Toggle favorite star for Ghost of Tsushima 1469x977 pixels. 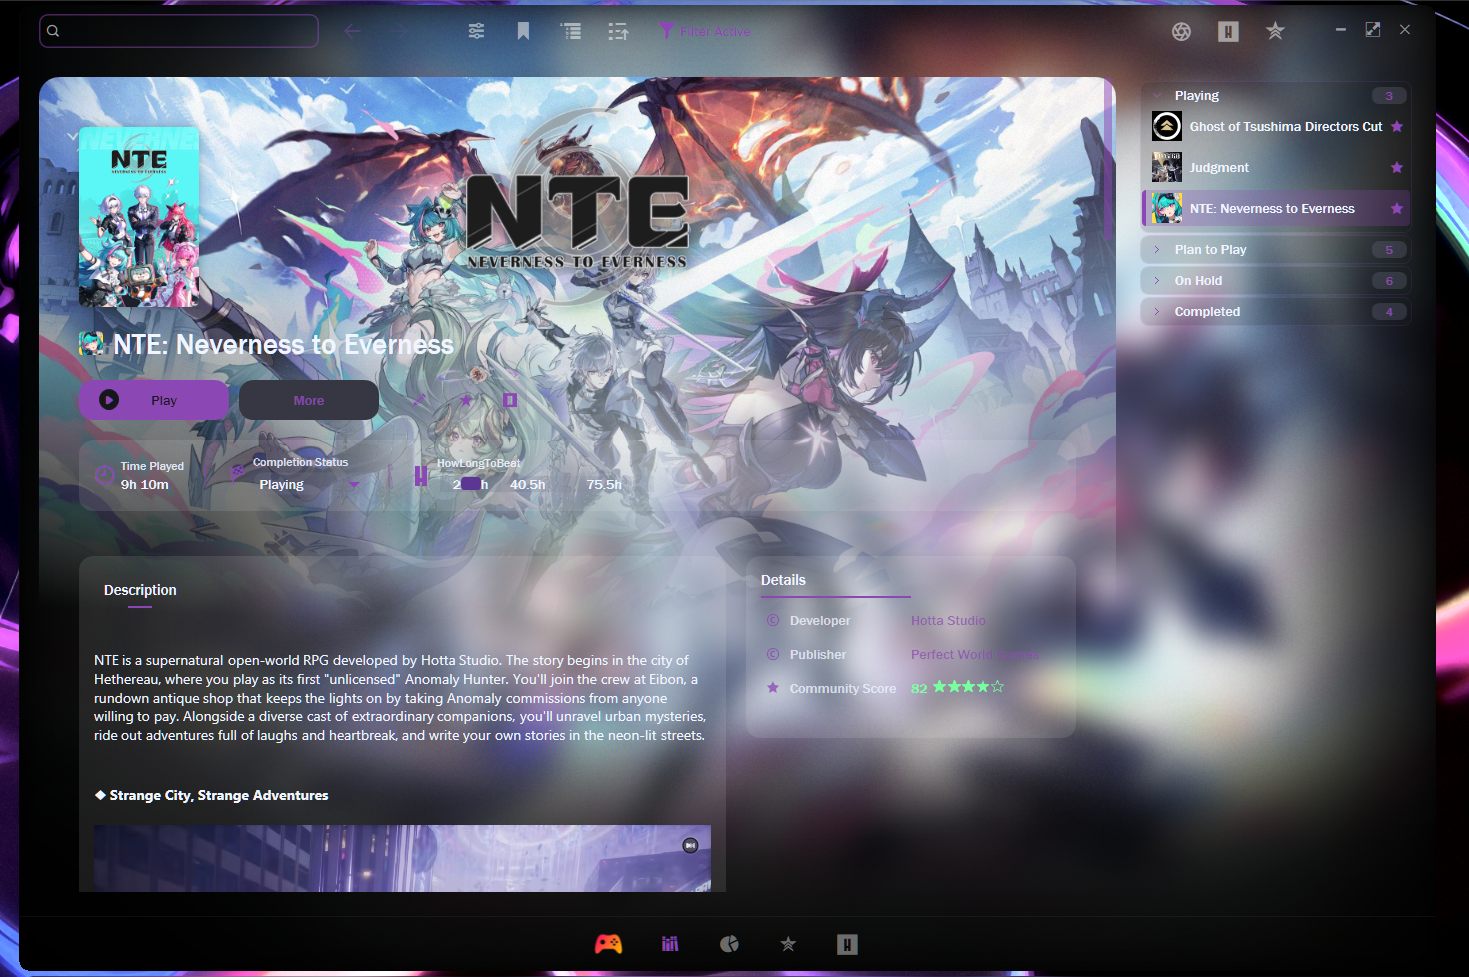click(1397, 126)
